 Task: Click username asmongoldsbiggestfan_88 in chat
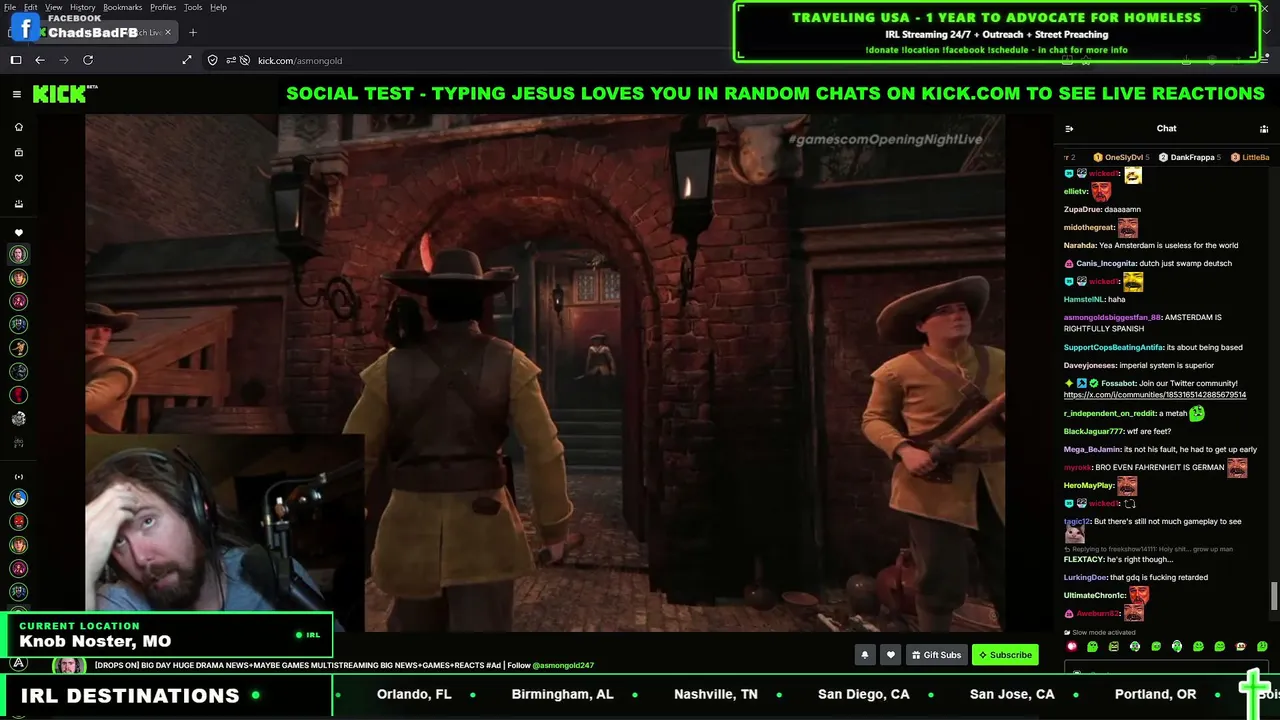pos(1112,317)
